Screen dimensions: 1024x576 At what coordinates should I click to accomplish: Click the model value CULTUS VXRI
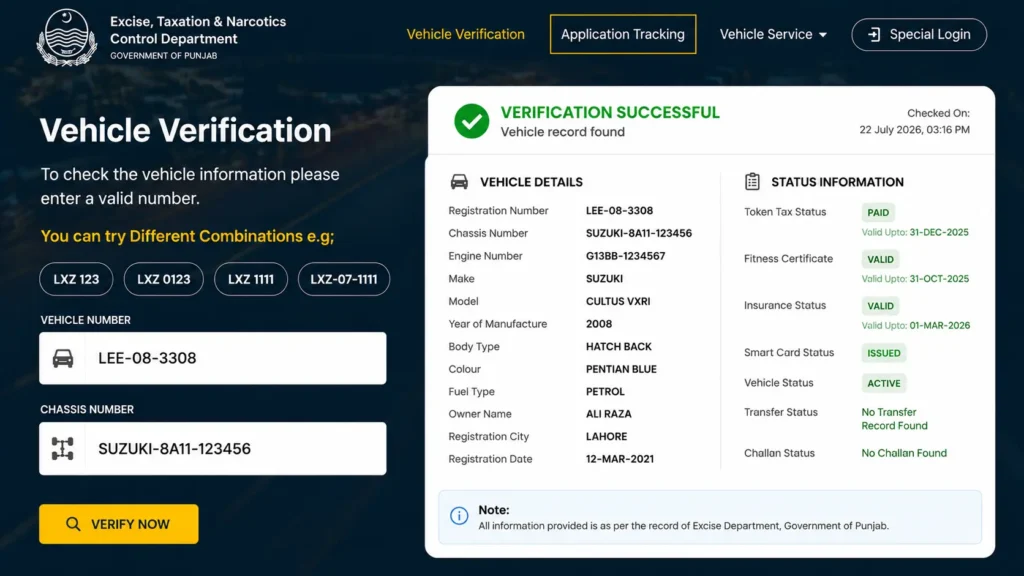pos(618,301)
